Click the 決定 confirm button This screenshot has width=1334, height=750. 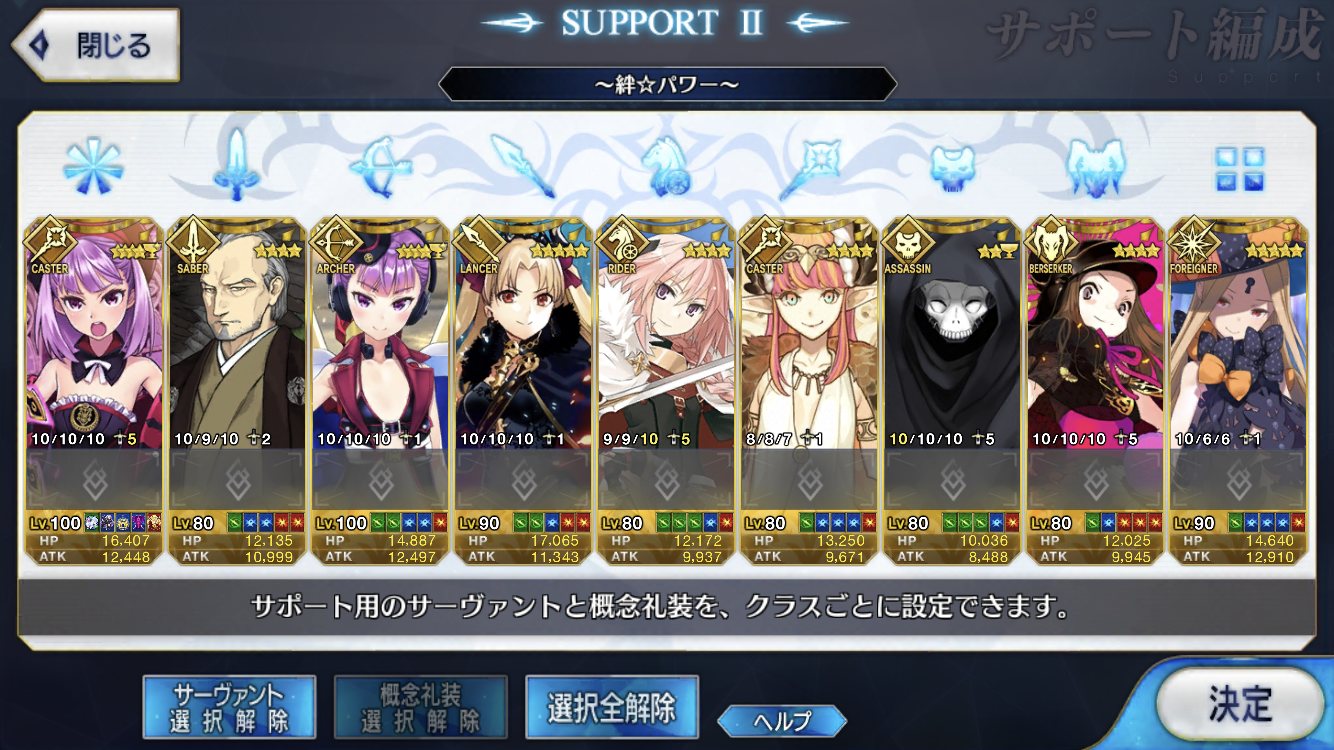1240,704
